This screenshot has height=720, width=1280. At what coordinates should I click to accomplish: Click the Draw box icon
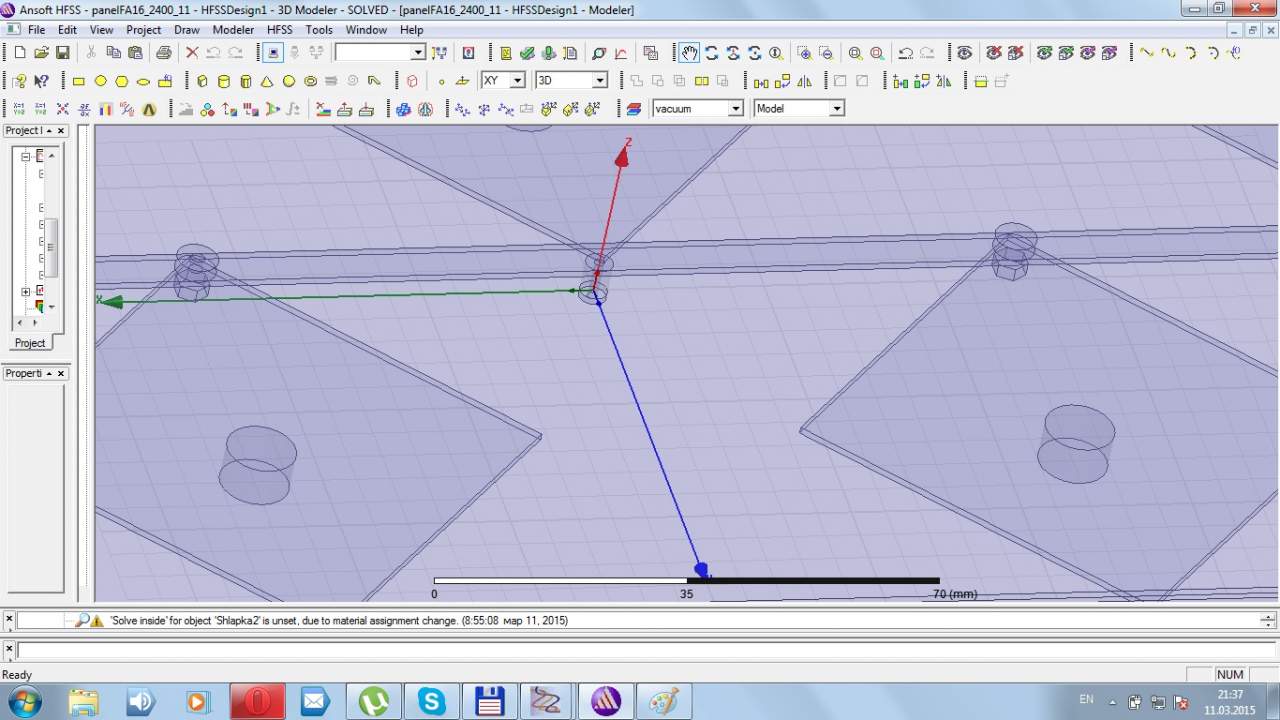[x=201, y=81]
